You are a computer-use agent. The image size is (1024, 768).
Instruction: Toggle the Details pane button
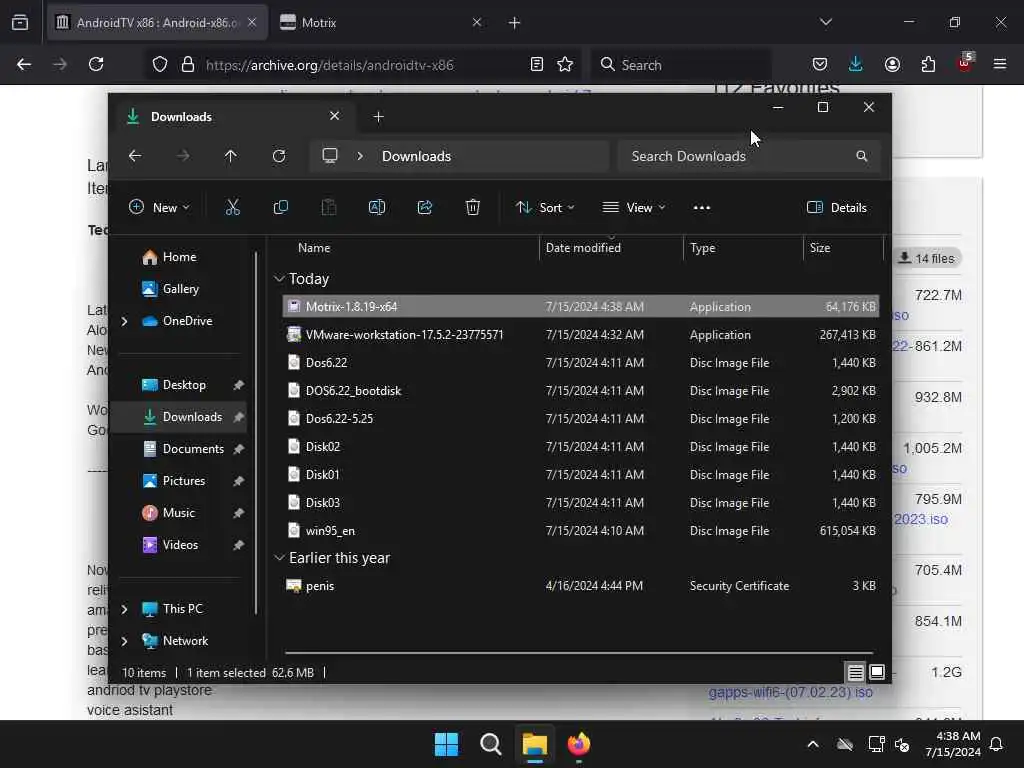tap(837, 208)
